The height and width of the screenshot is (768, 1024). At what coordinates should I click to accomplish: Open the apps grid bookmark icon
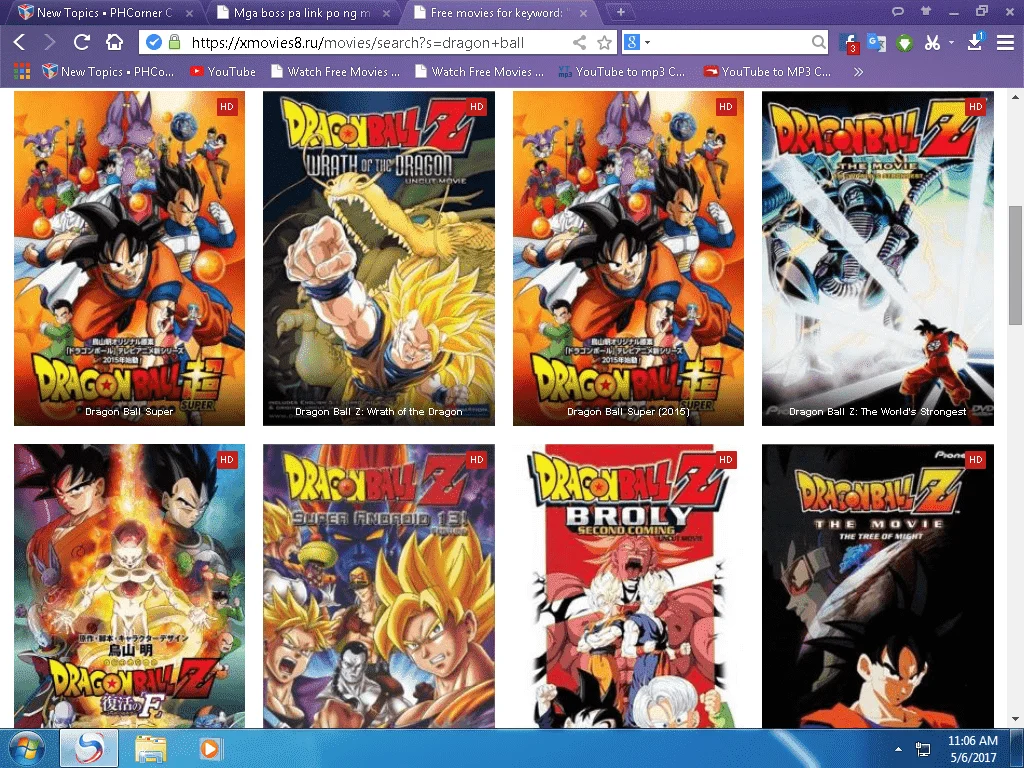pos(22,71)
